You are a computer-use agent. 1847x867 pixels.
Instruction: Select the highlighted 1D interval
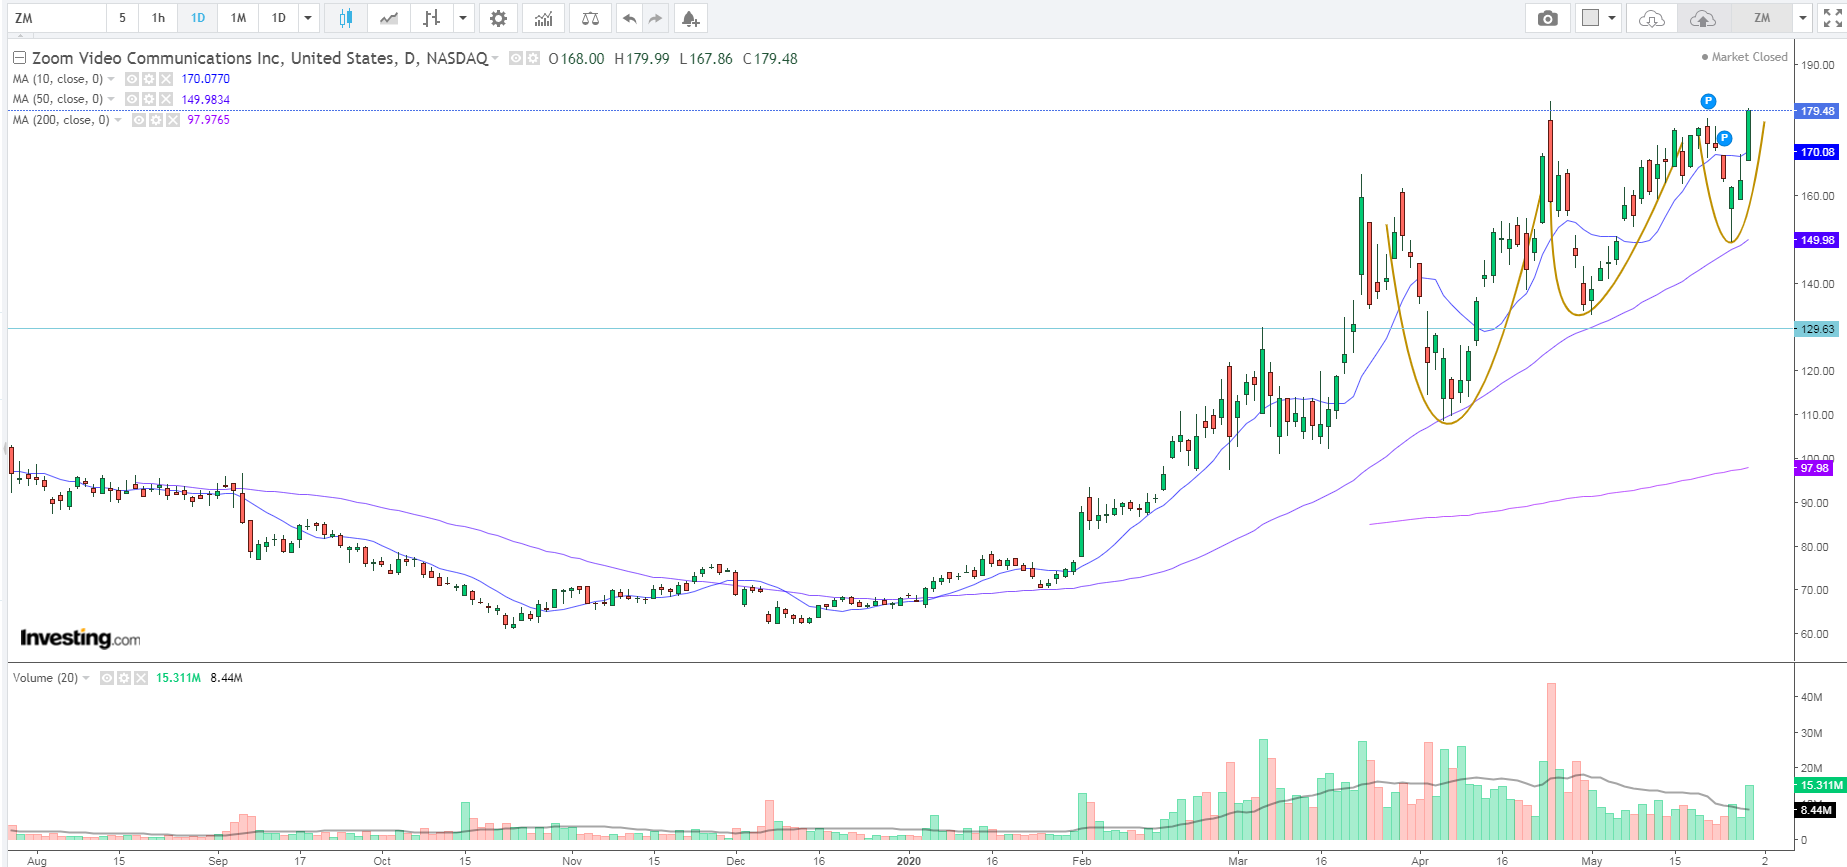point(198,18)
